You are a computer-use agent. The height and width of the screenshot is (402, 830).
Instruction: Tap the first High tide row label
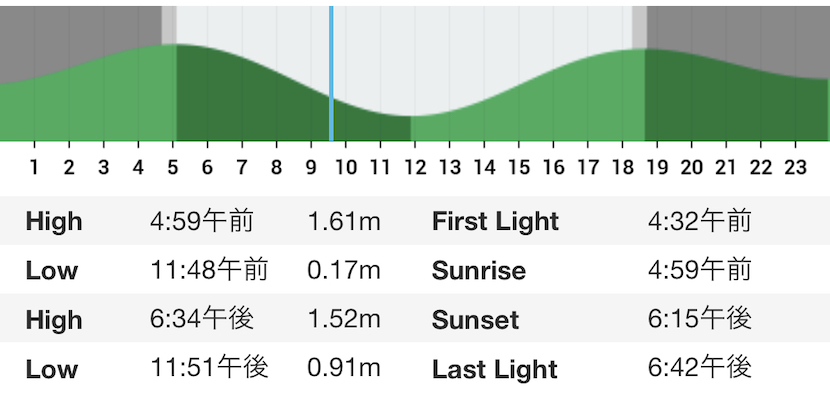54,221
